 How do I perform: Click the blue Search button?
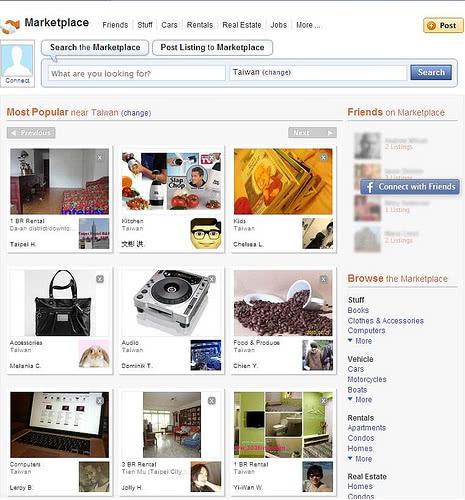point(431,72)
